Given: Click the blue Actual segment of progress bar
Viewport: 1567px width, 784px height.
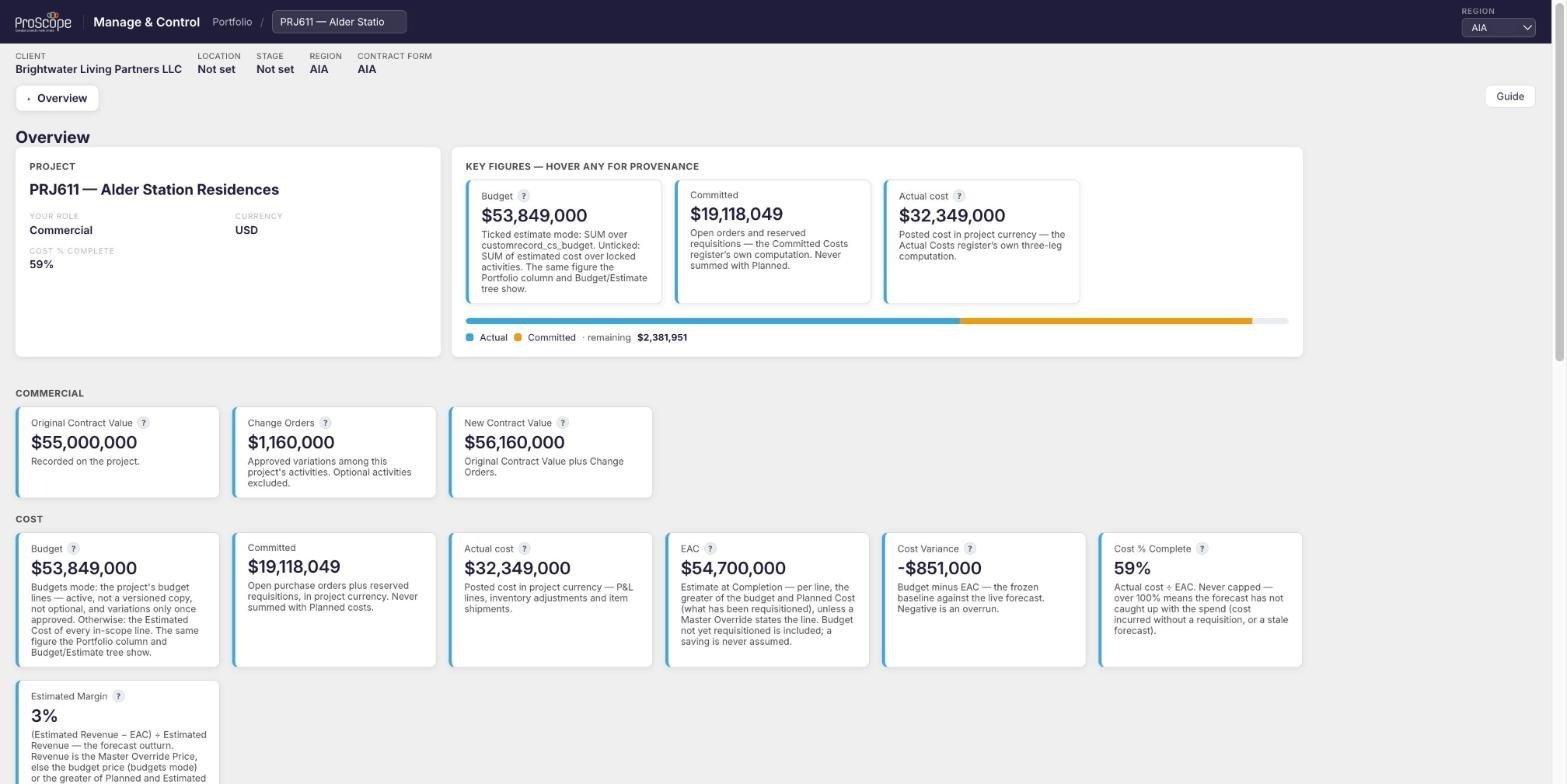Looking at the screenshot, I should coord(713,321).
